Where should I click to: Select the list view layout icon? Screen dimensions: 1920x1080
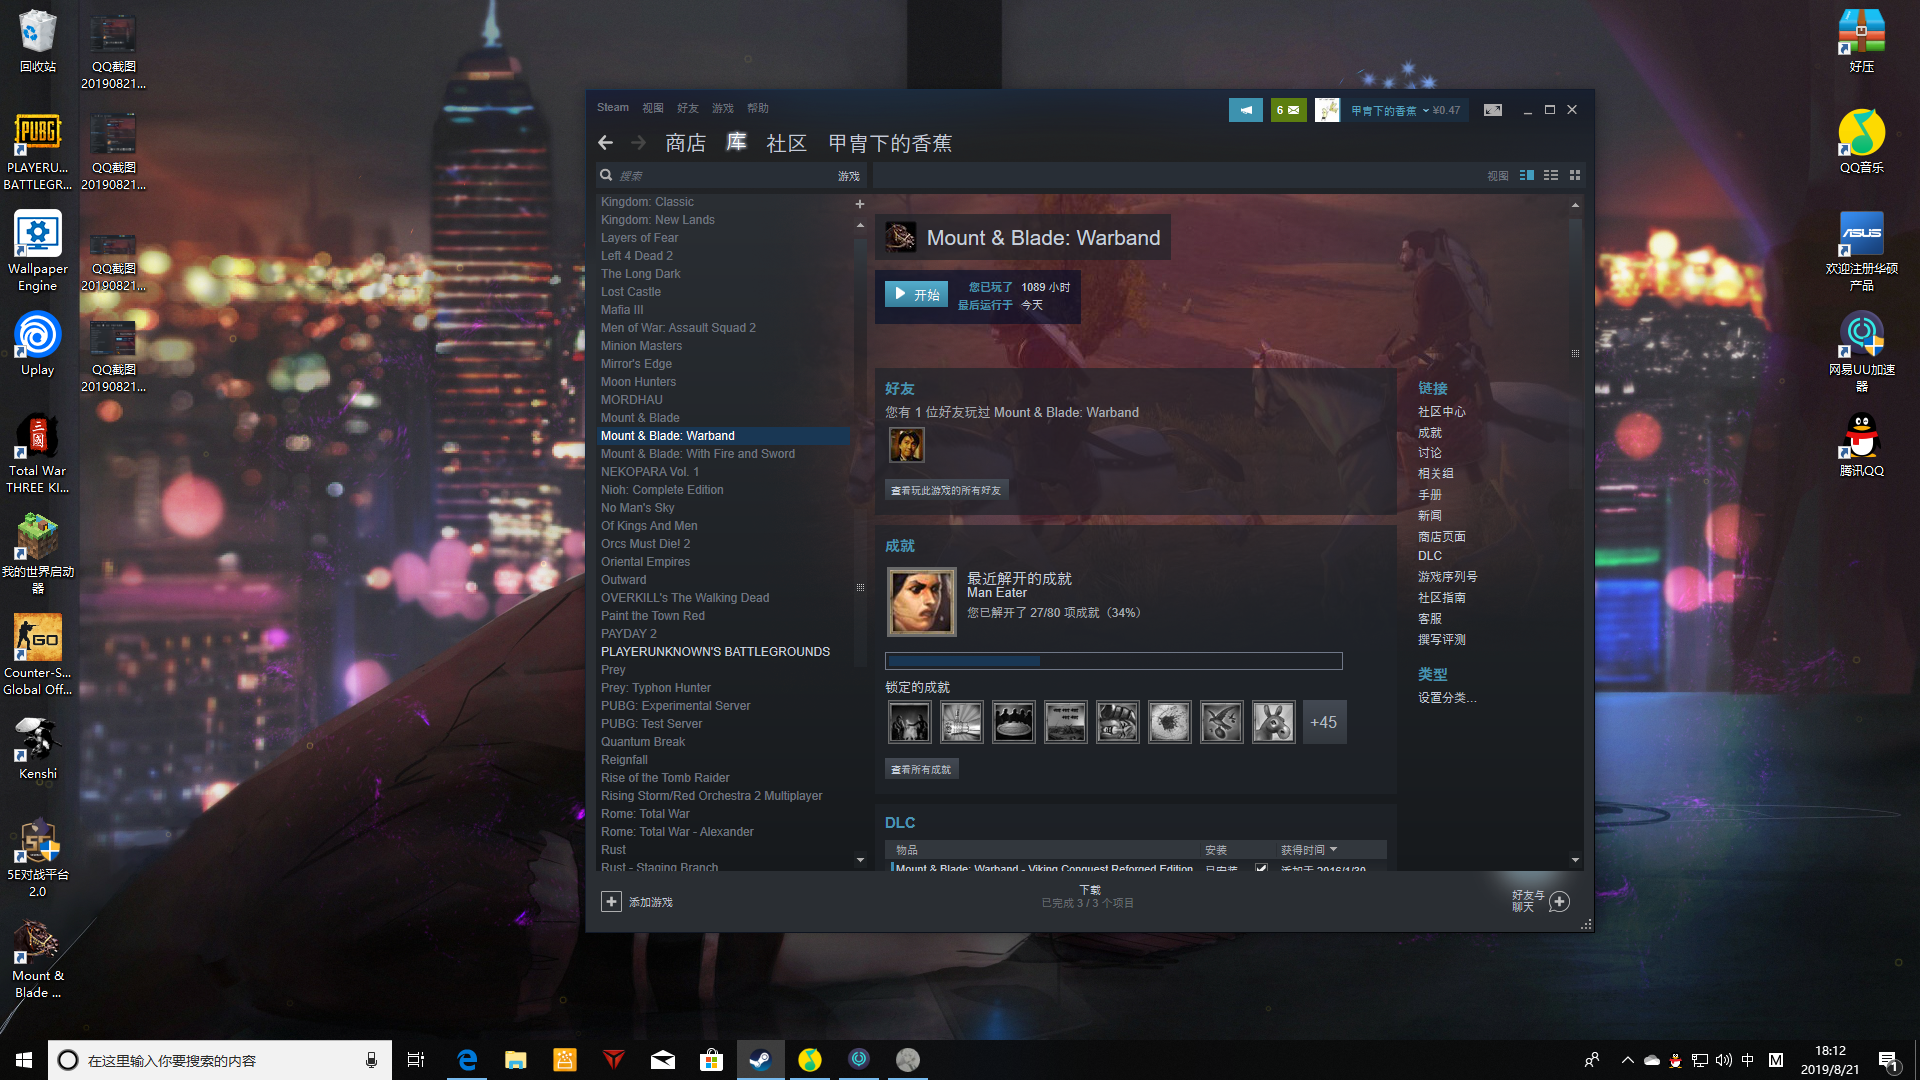(1550, 175)
